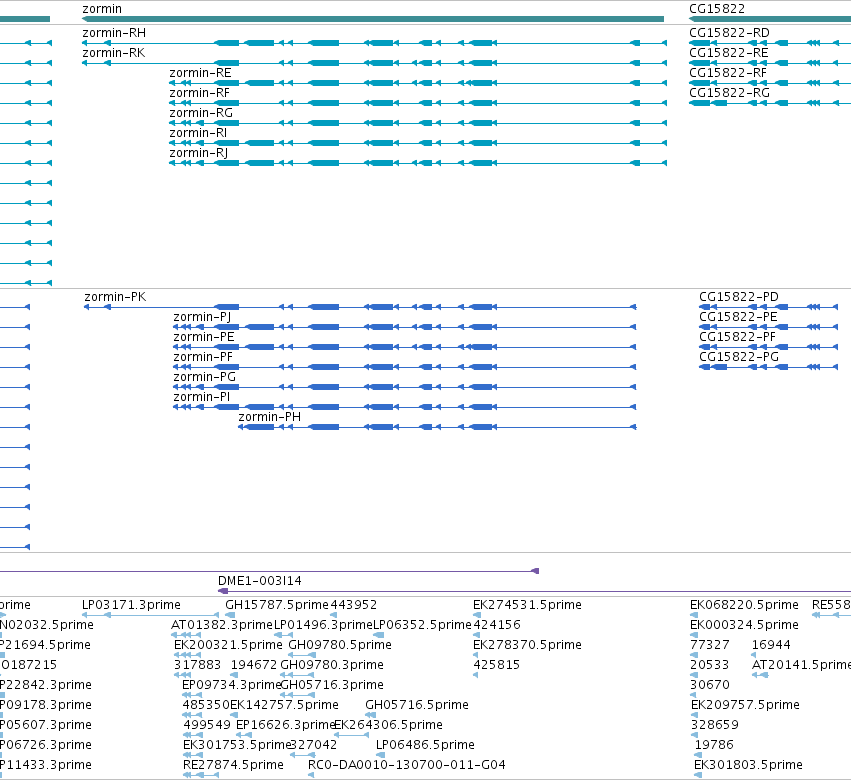Click the zormin-PK protein label
The image size is (851, 780).
115,297
